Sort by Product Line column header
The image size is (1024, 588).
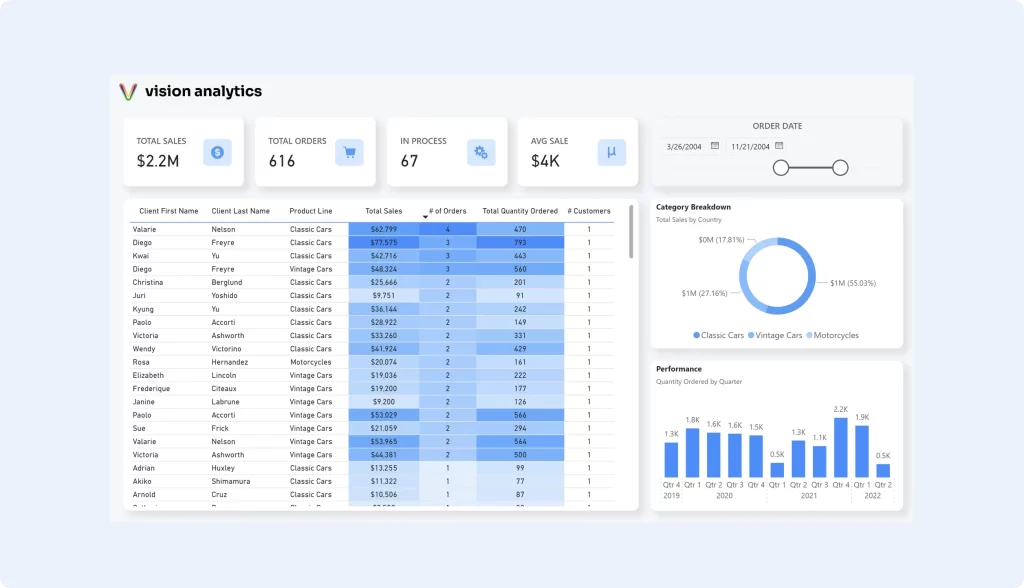coord(311,211)
